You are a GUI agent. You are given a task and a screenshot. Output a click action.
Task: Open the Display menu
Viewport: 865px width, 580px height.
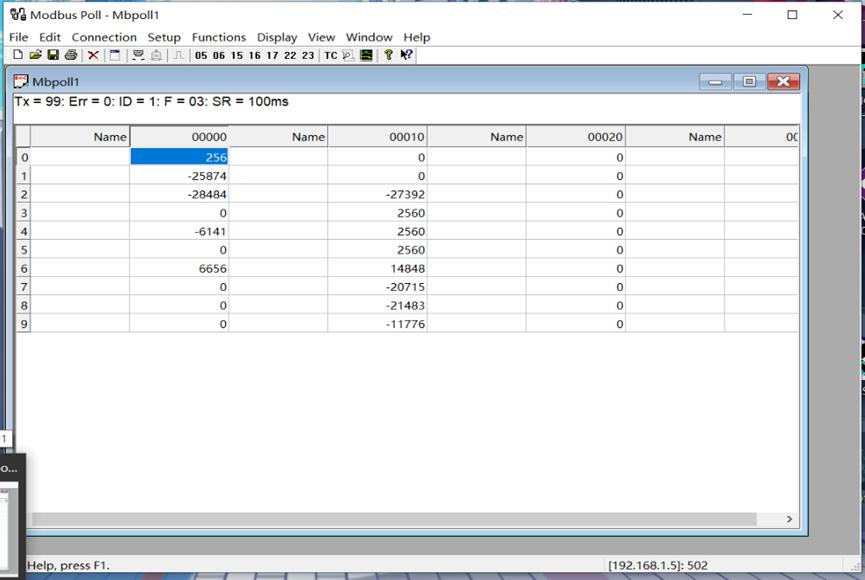277,37
